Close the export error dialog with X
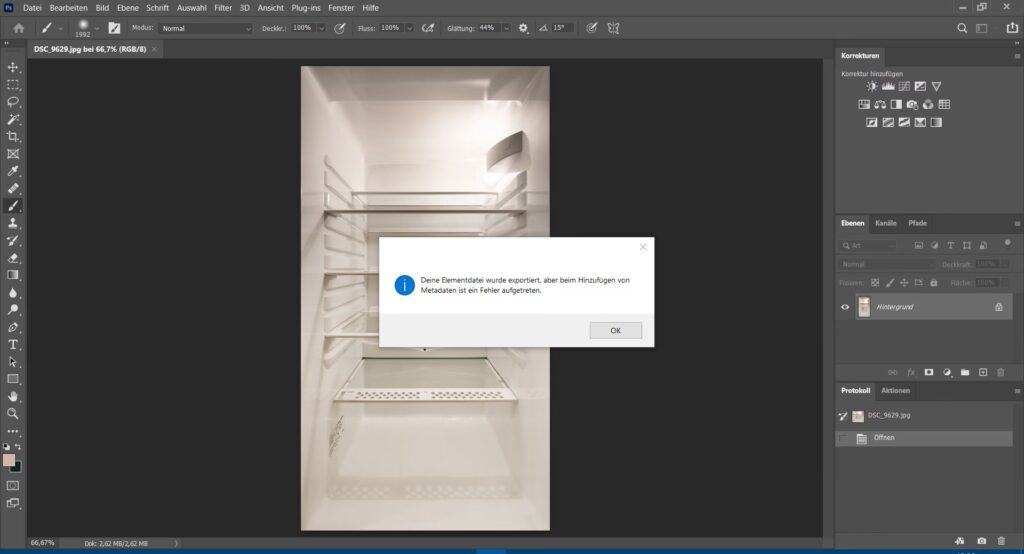This screenshot has height=554, width=1024. click(643, 247)
